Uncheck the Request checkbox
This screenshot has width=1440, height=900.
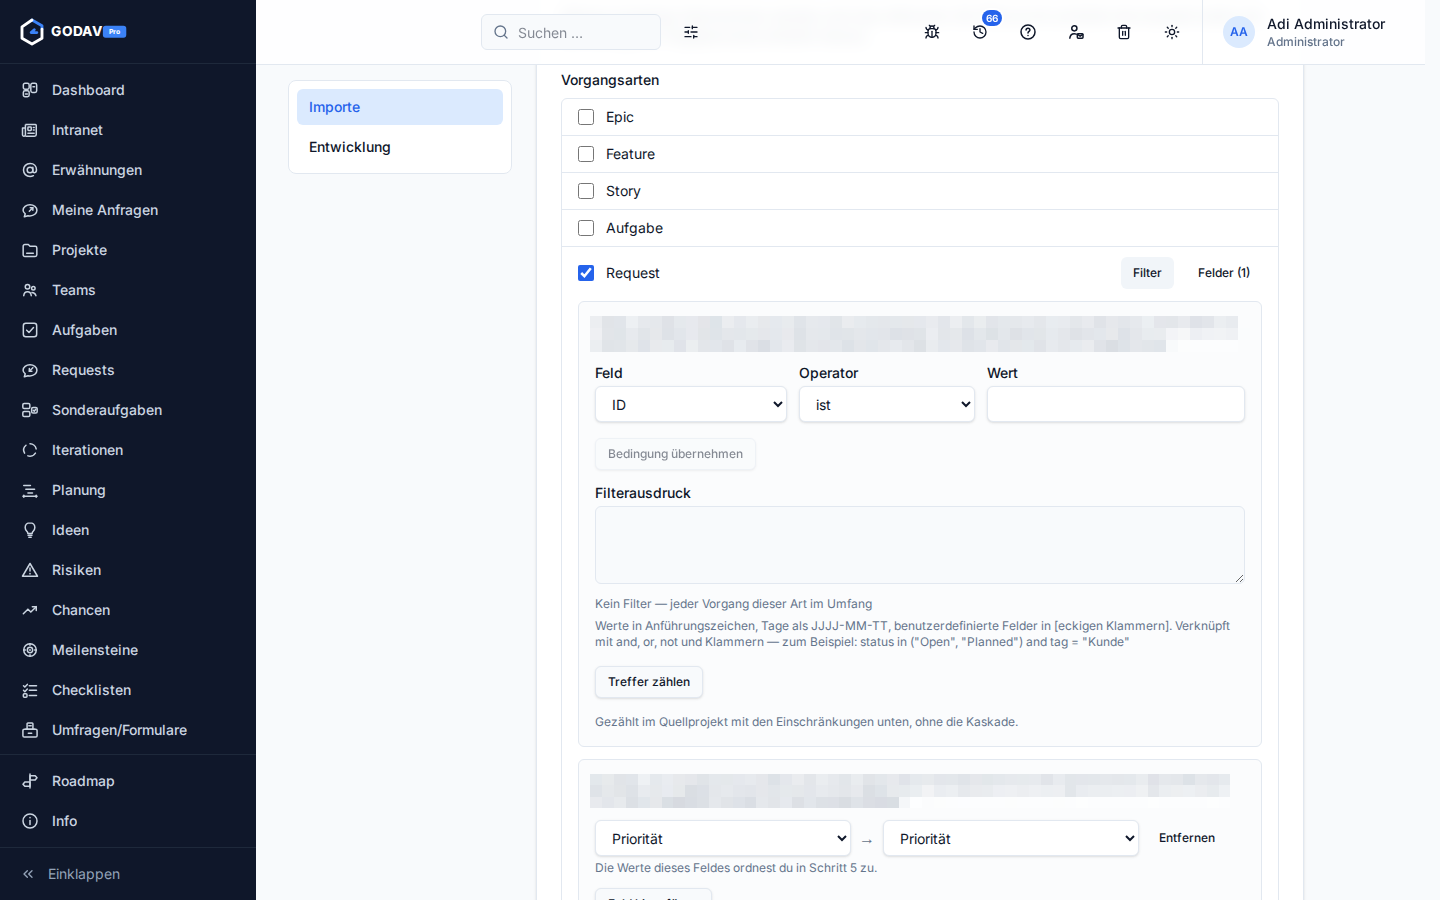point(586,273)
